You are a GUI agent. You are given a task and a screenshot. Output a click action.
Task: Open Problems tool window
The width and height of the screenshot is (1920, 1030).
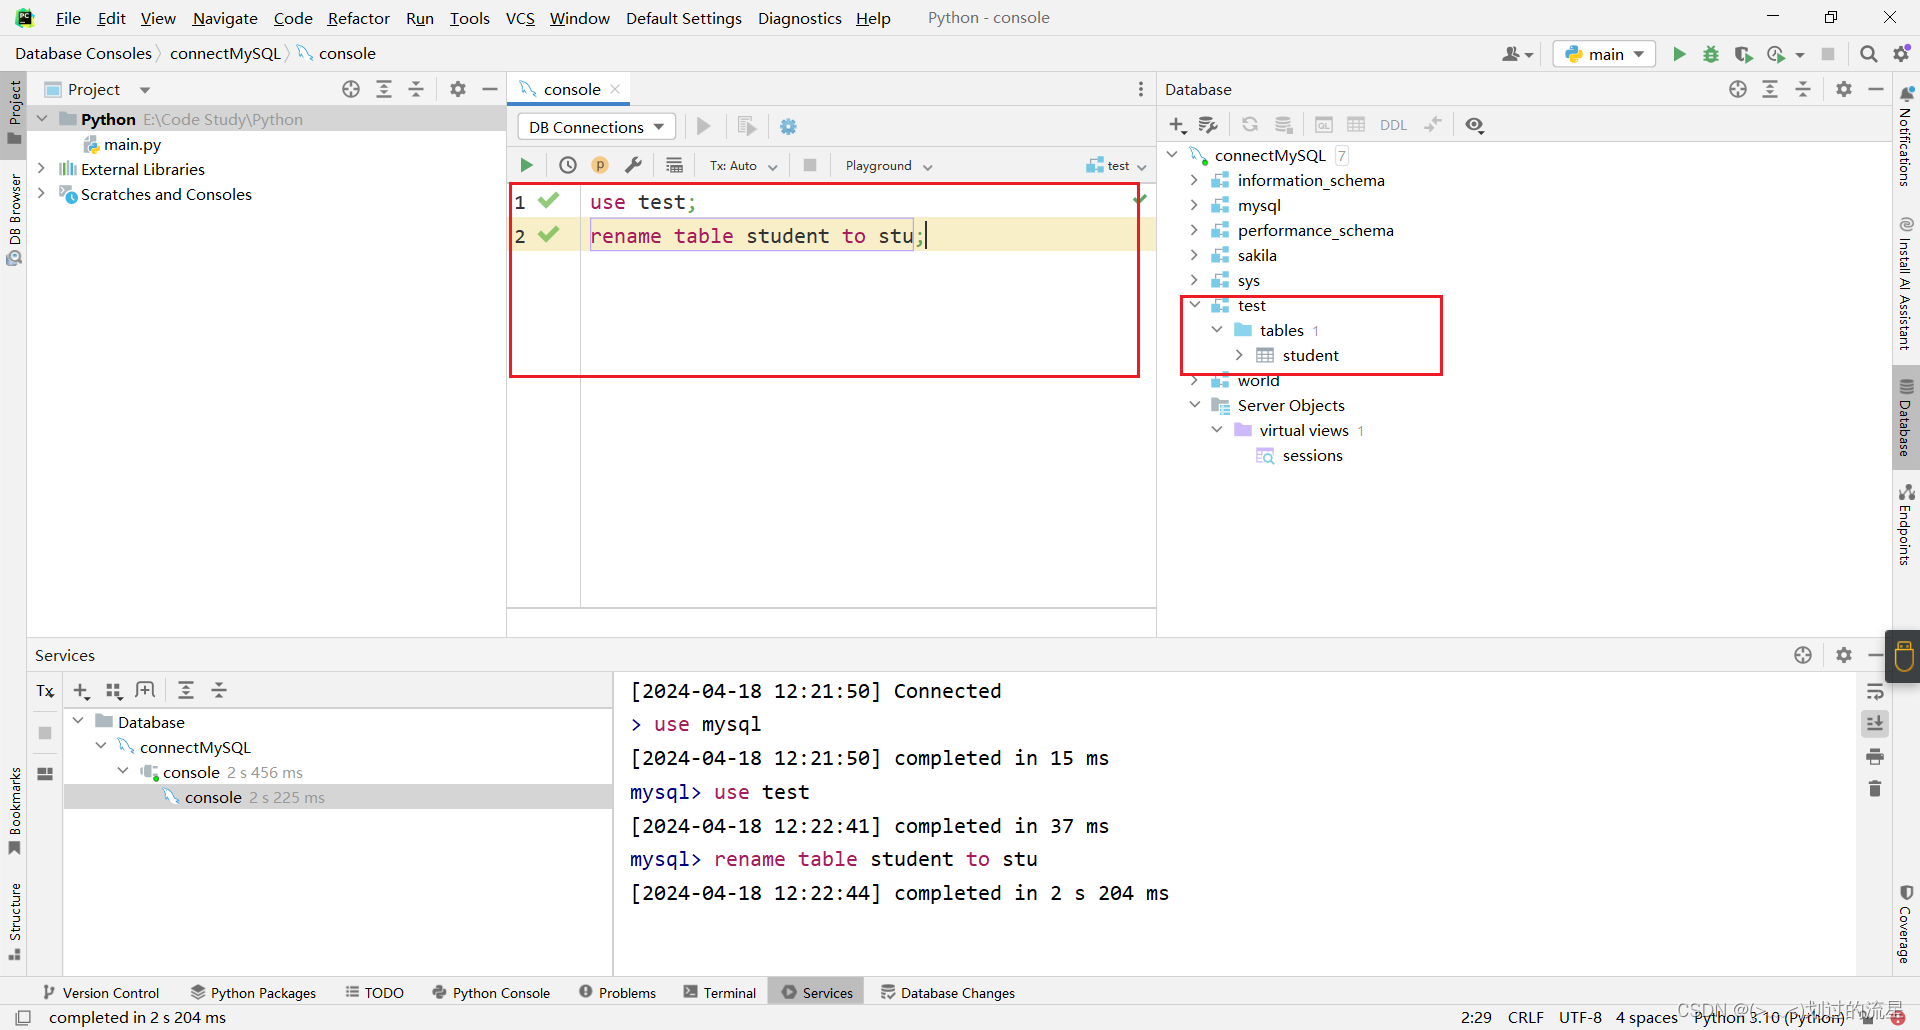tap(617, 993)
